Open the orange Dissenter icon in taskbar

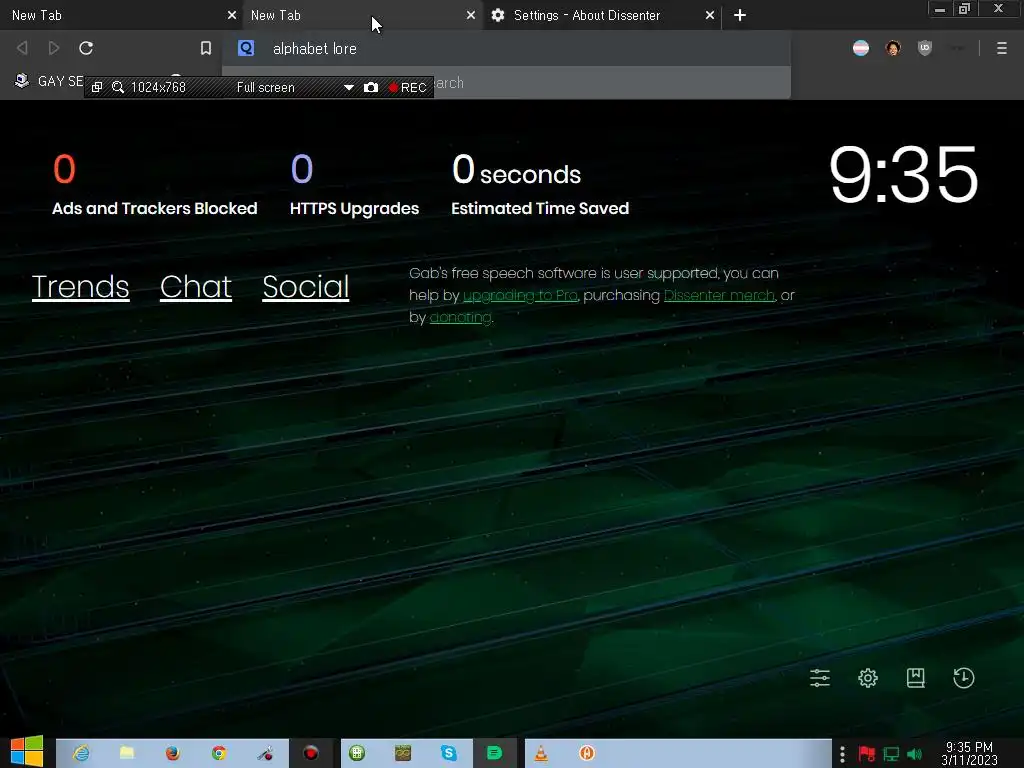pyautogui.click(x=586, y=753)
